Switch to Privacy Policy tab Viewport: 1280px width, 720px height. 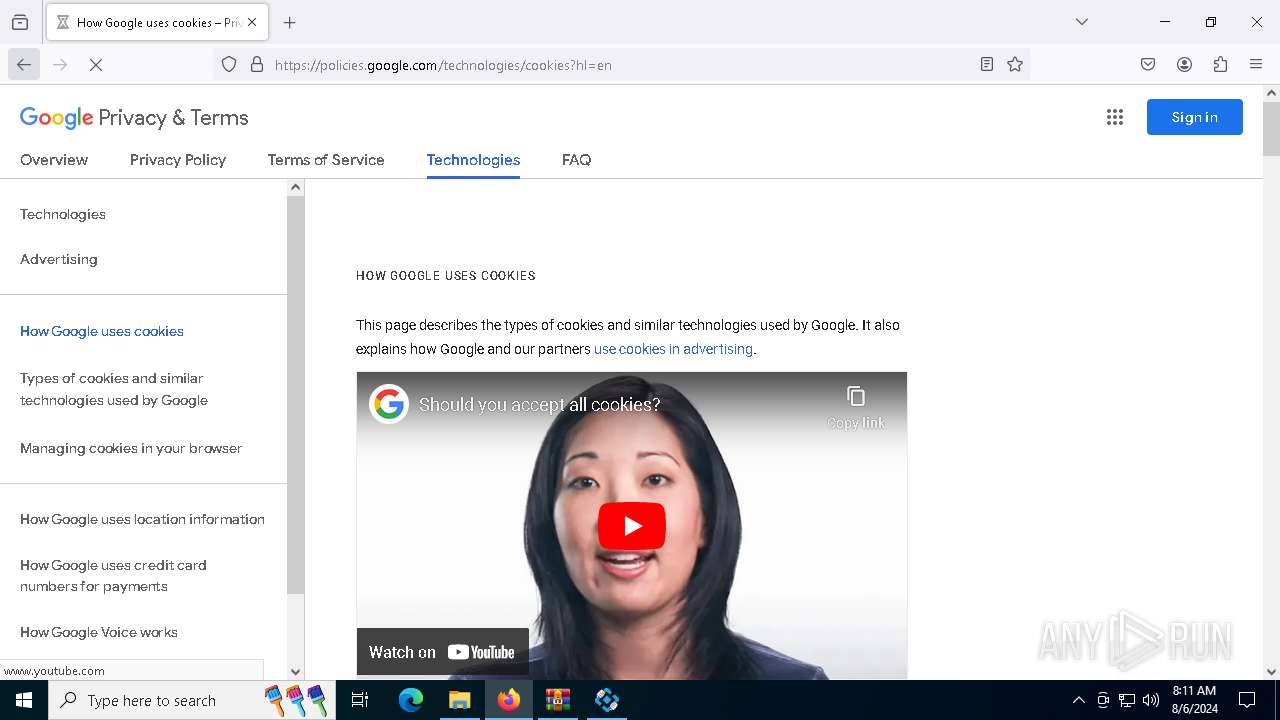point(178,160)
